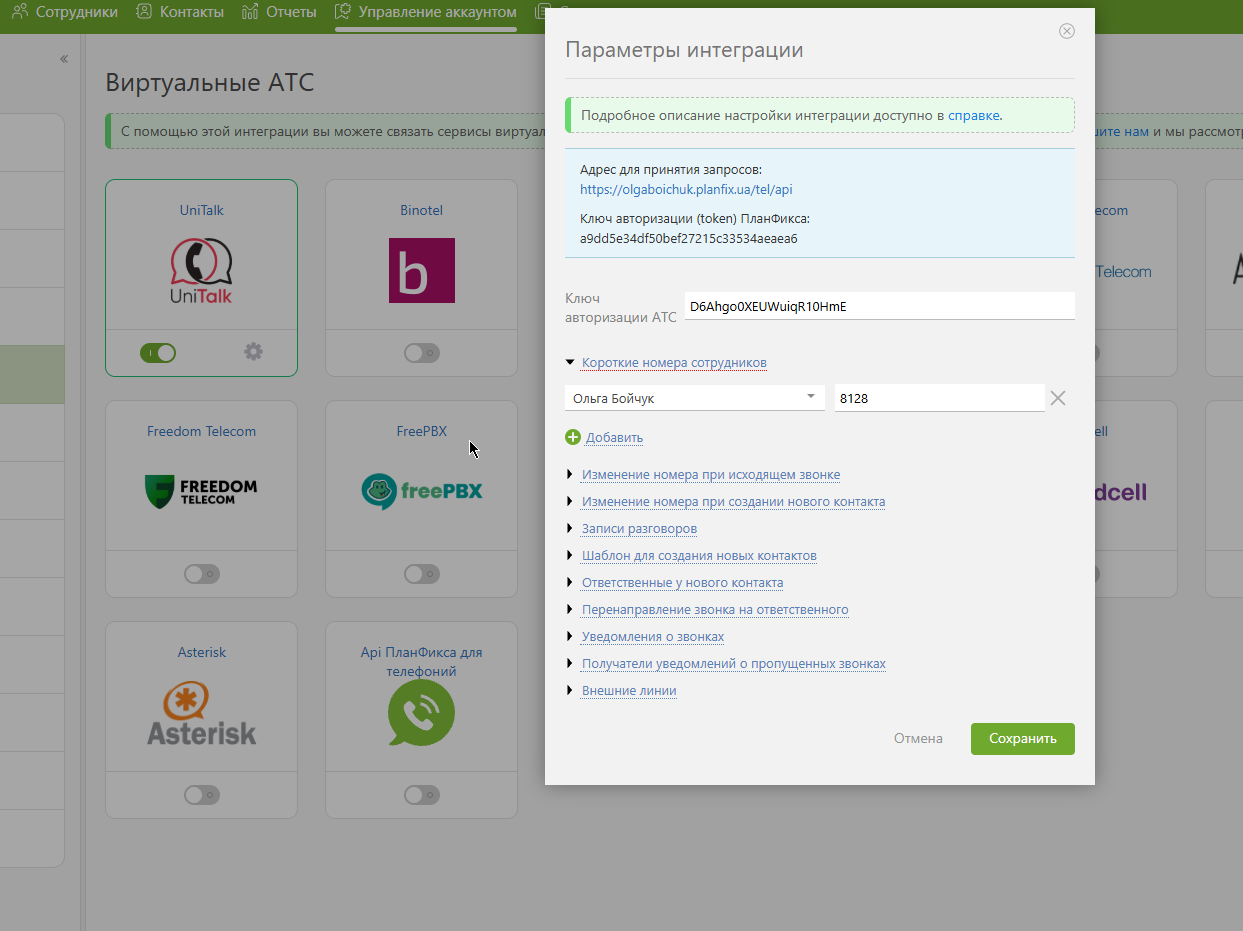The height and width of the screenshot is (931, 1243).
Task: Enable the FreePBX integration toggle
Action: [421, 574]
